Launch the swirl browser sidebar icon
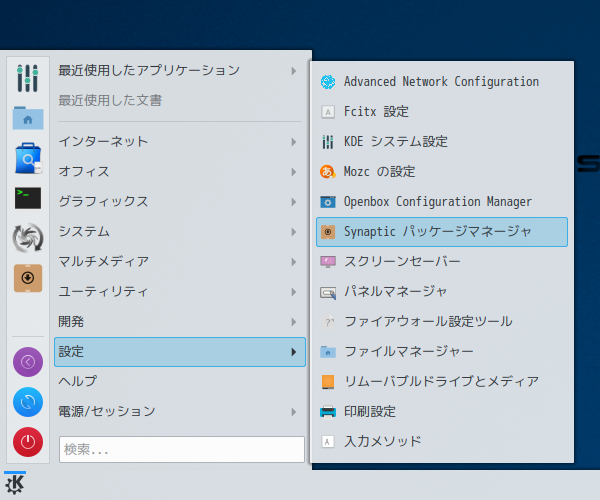 28,238
